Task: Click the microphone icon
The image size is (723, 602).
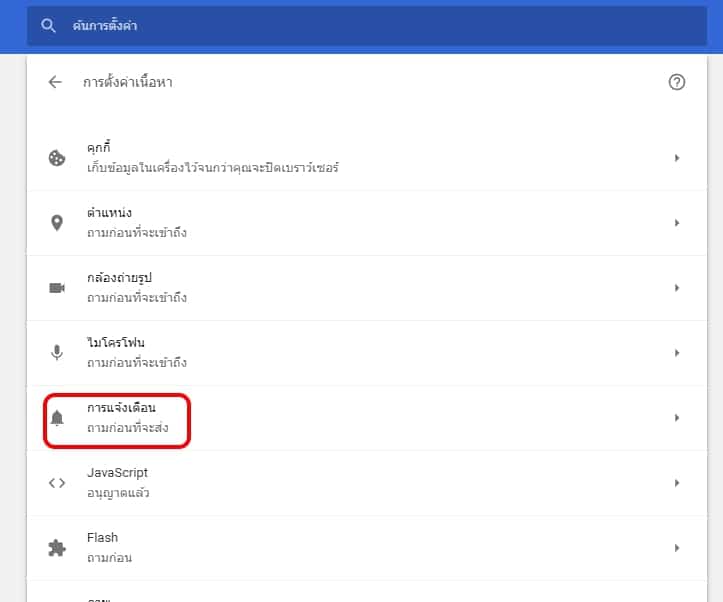Action: pos(57,353)
